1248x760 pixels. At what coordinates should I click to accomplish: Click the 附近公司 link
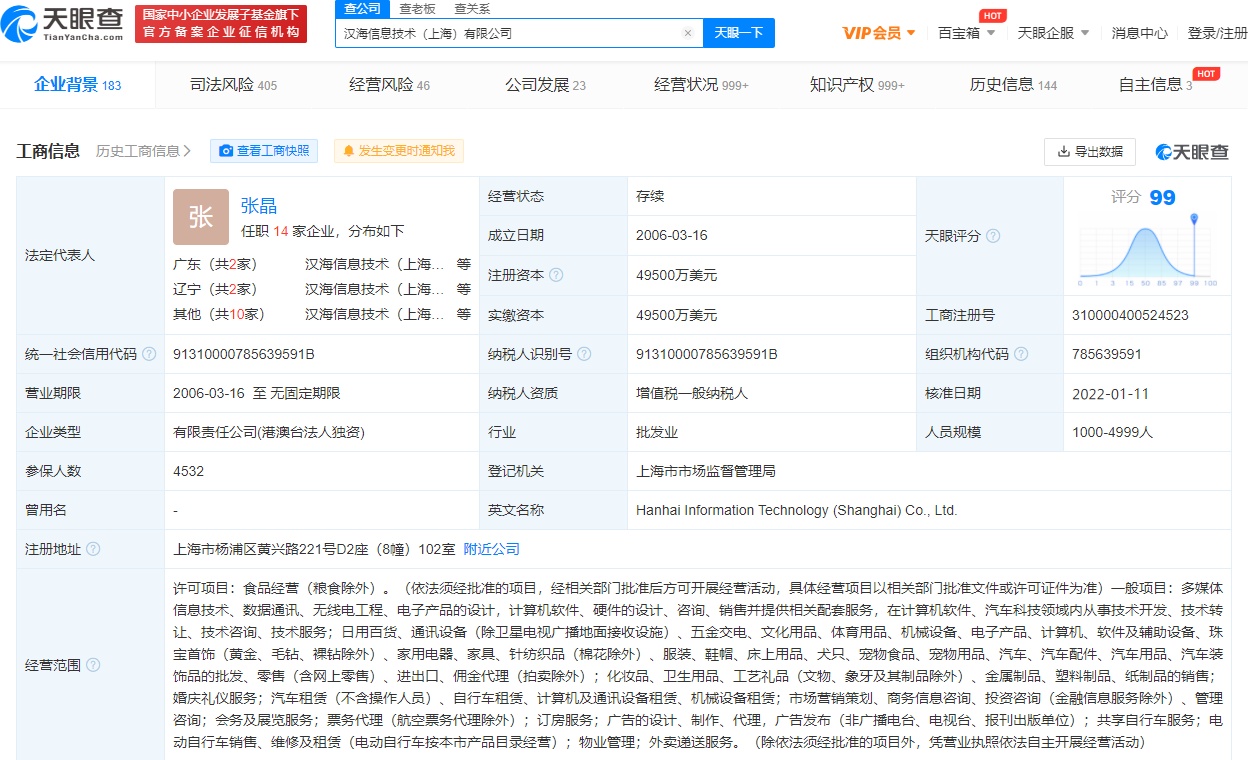[491, 549]
